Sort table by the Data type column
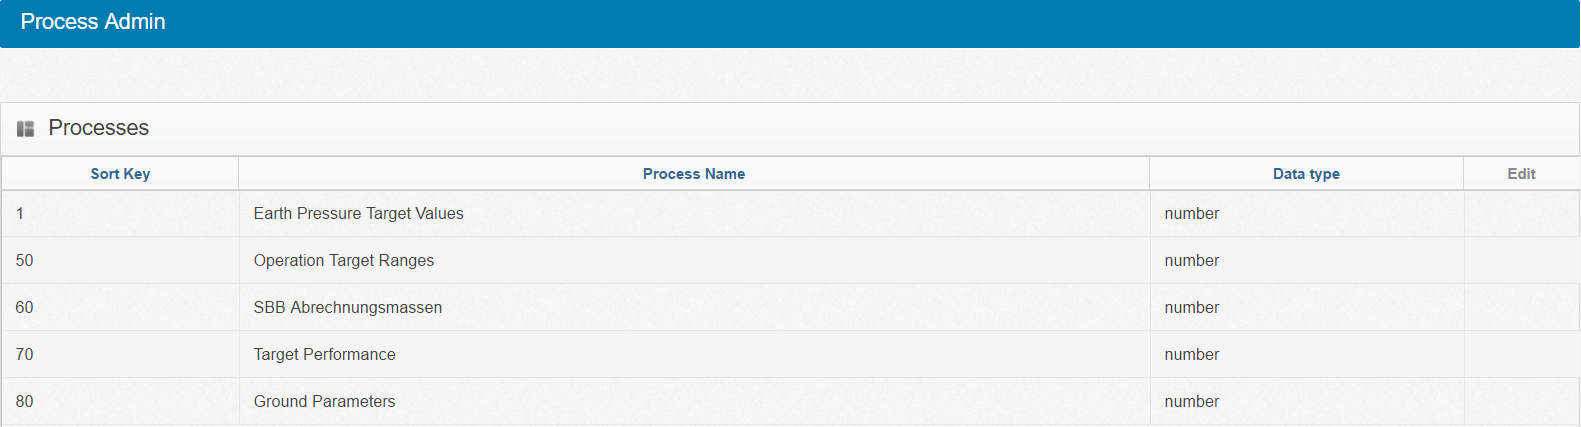 click(x=1305, y=174)
